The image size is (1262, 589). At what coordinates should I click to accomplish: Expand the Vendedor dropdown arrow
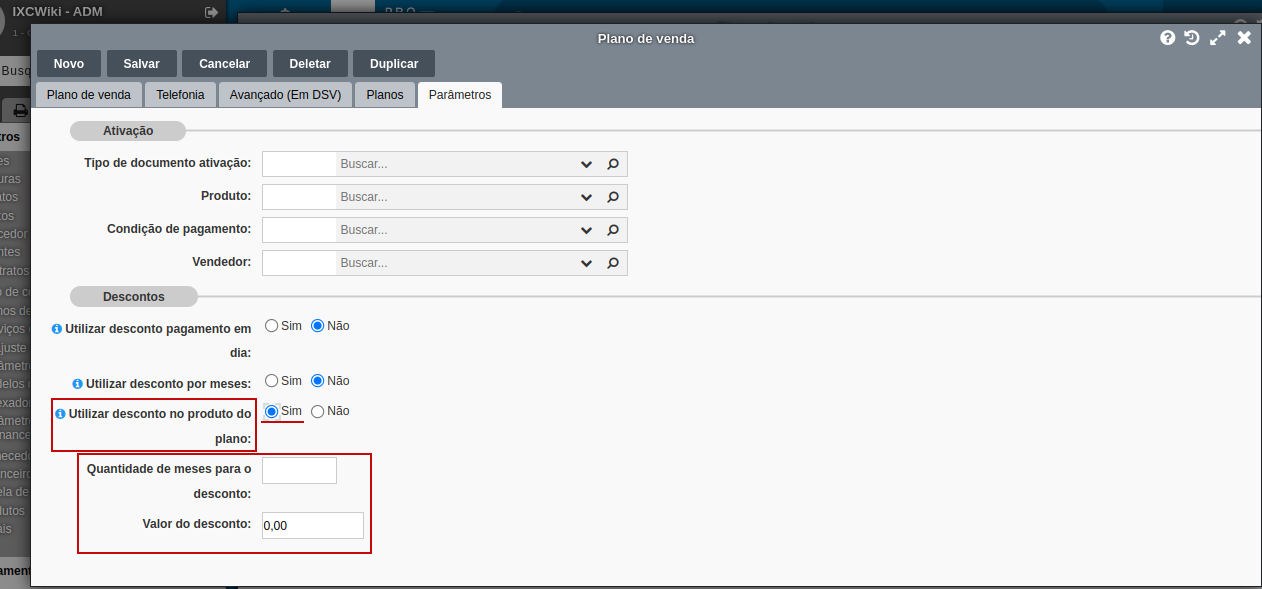click(x=586, y=263)
